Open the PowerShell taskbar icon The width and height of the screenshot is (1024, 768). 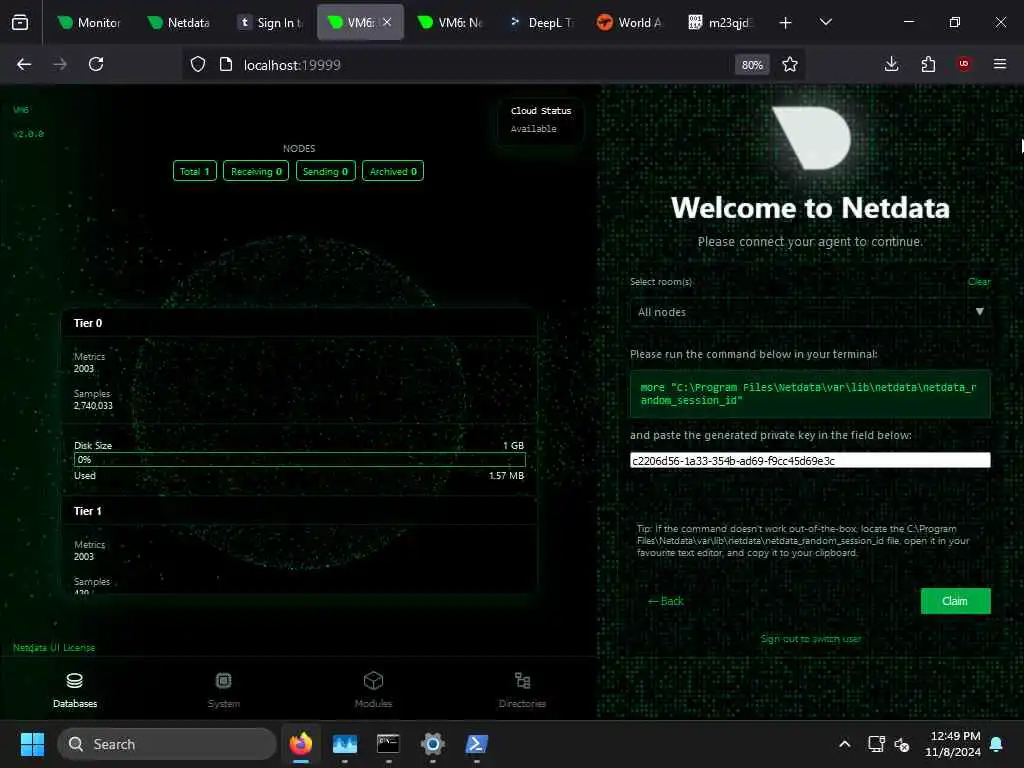pos(476,744)
